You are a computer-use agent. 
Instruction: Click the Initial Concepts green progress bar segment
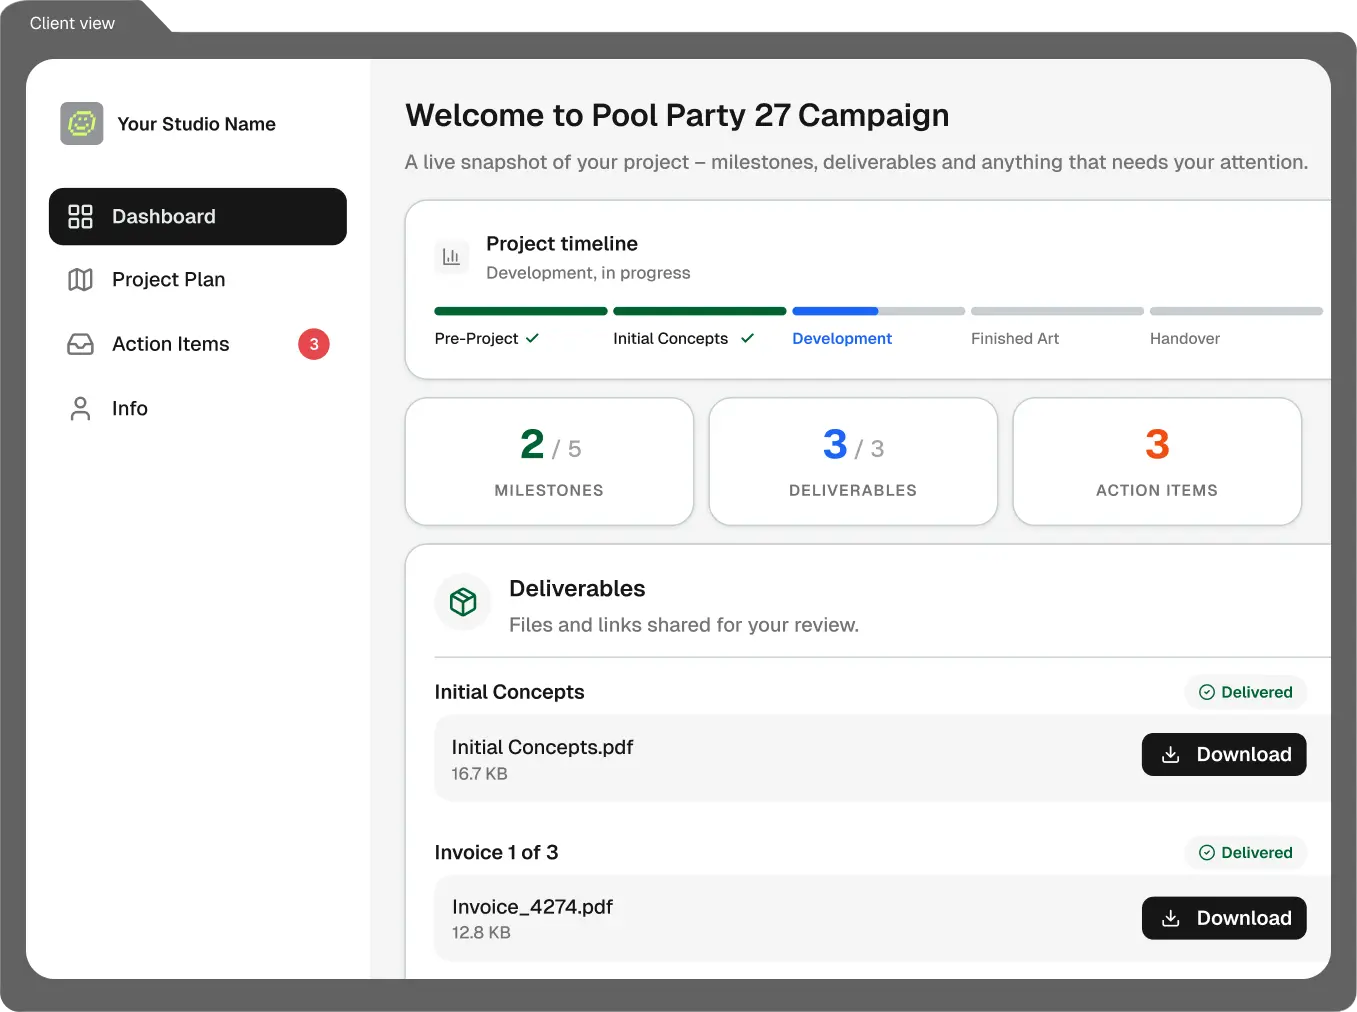[x=700, y=311]
